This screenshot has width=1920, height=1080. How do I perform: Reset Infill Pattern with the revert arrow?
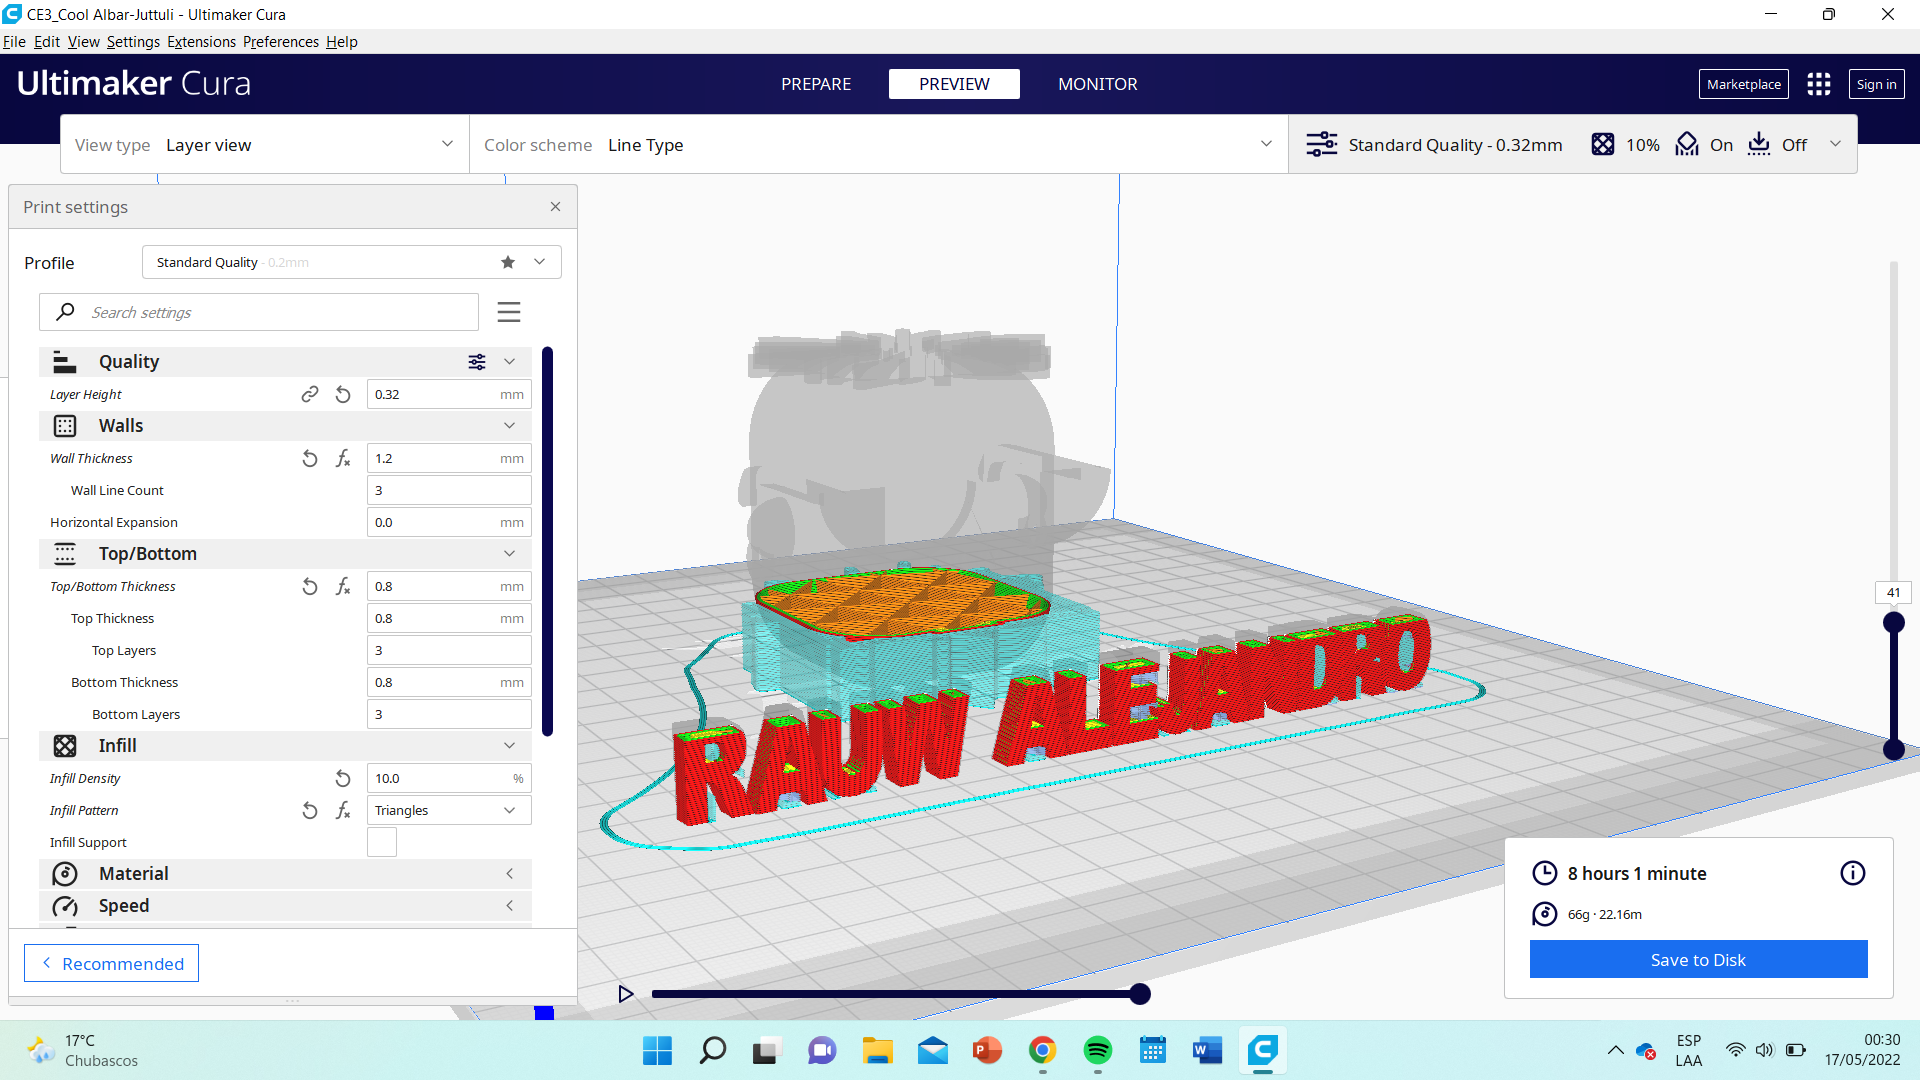point(310,810)
